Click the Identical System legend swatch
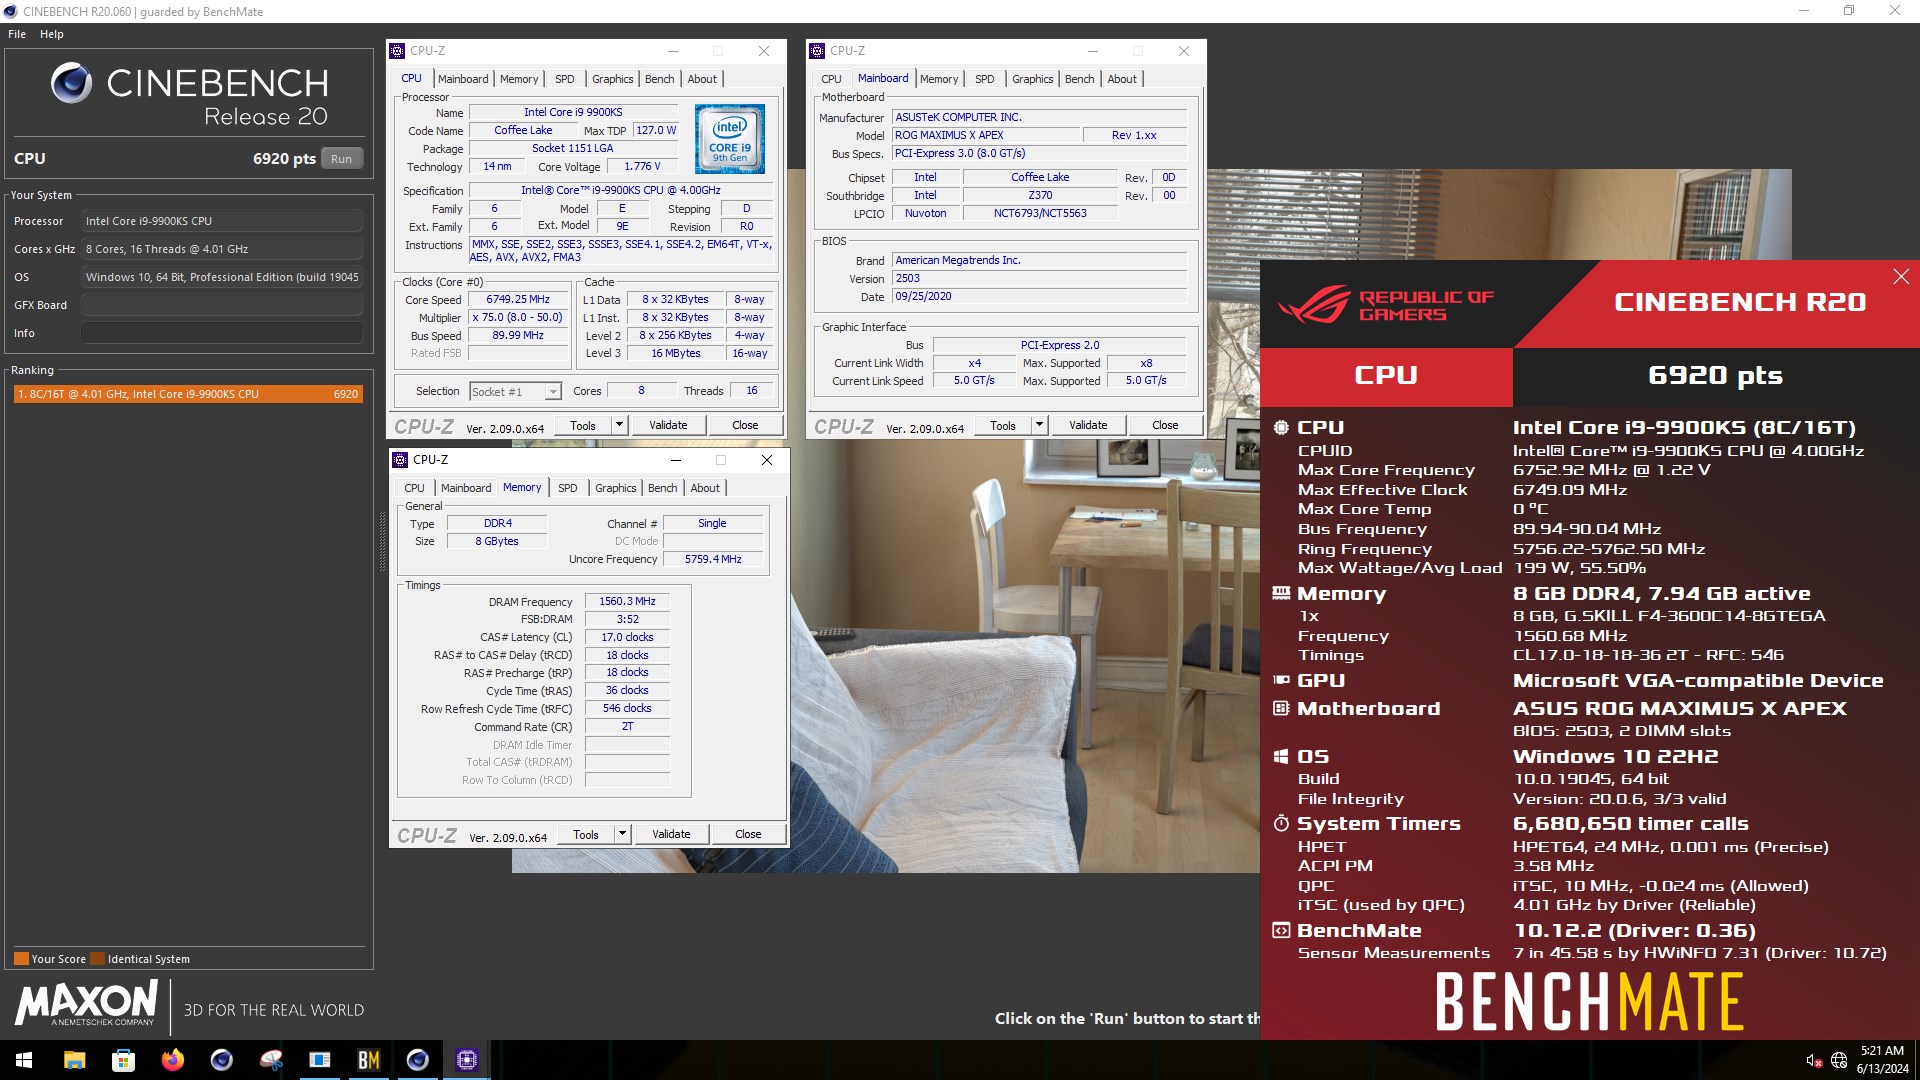The image size is (1920, 1080). 97,958
